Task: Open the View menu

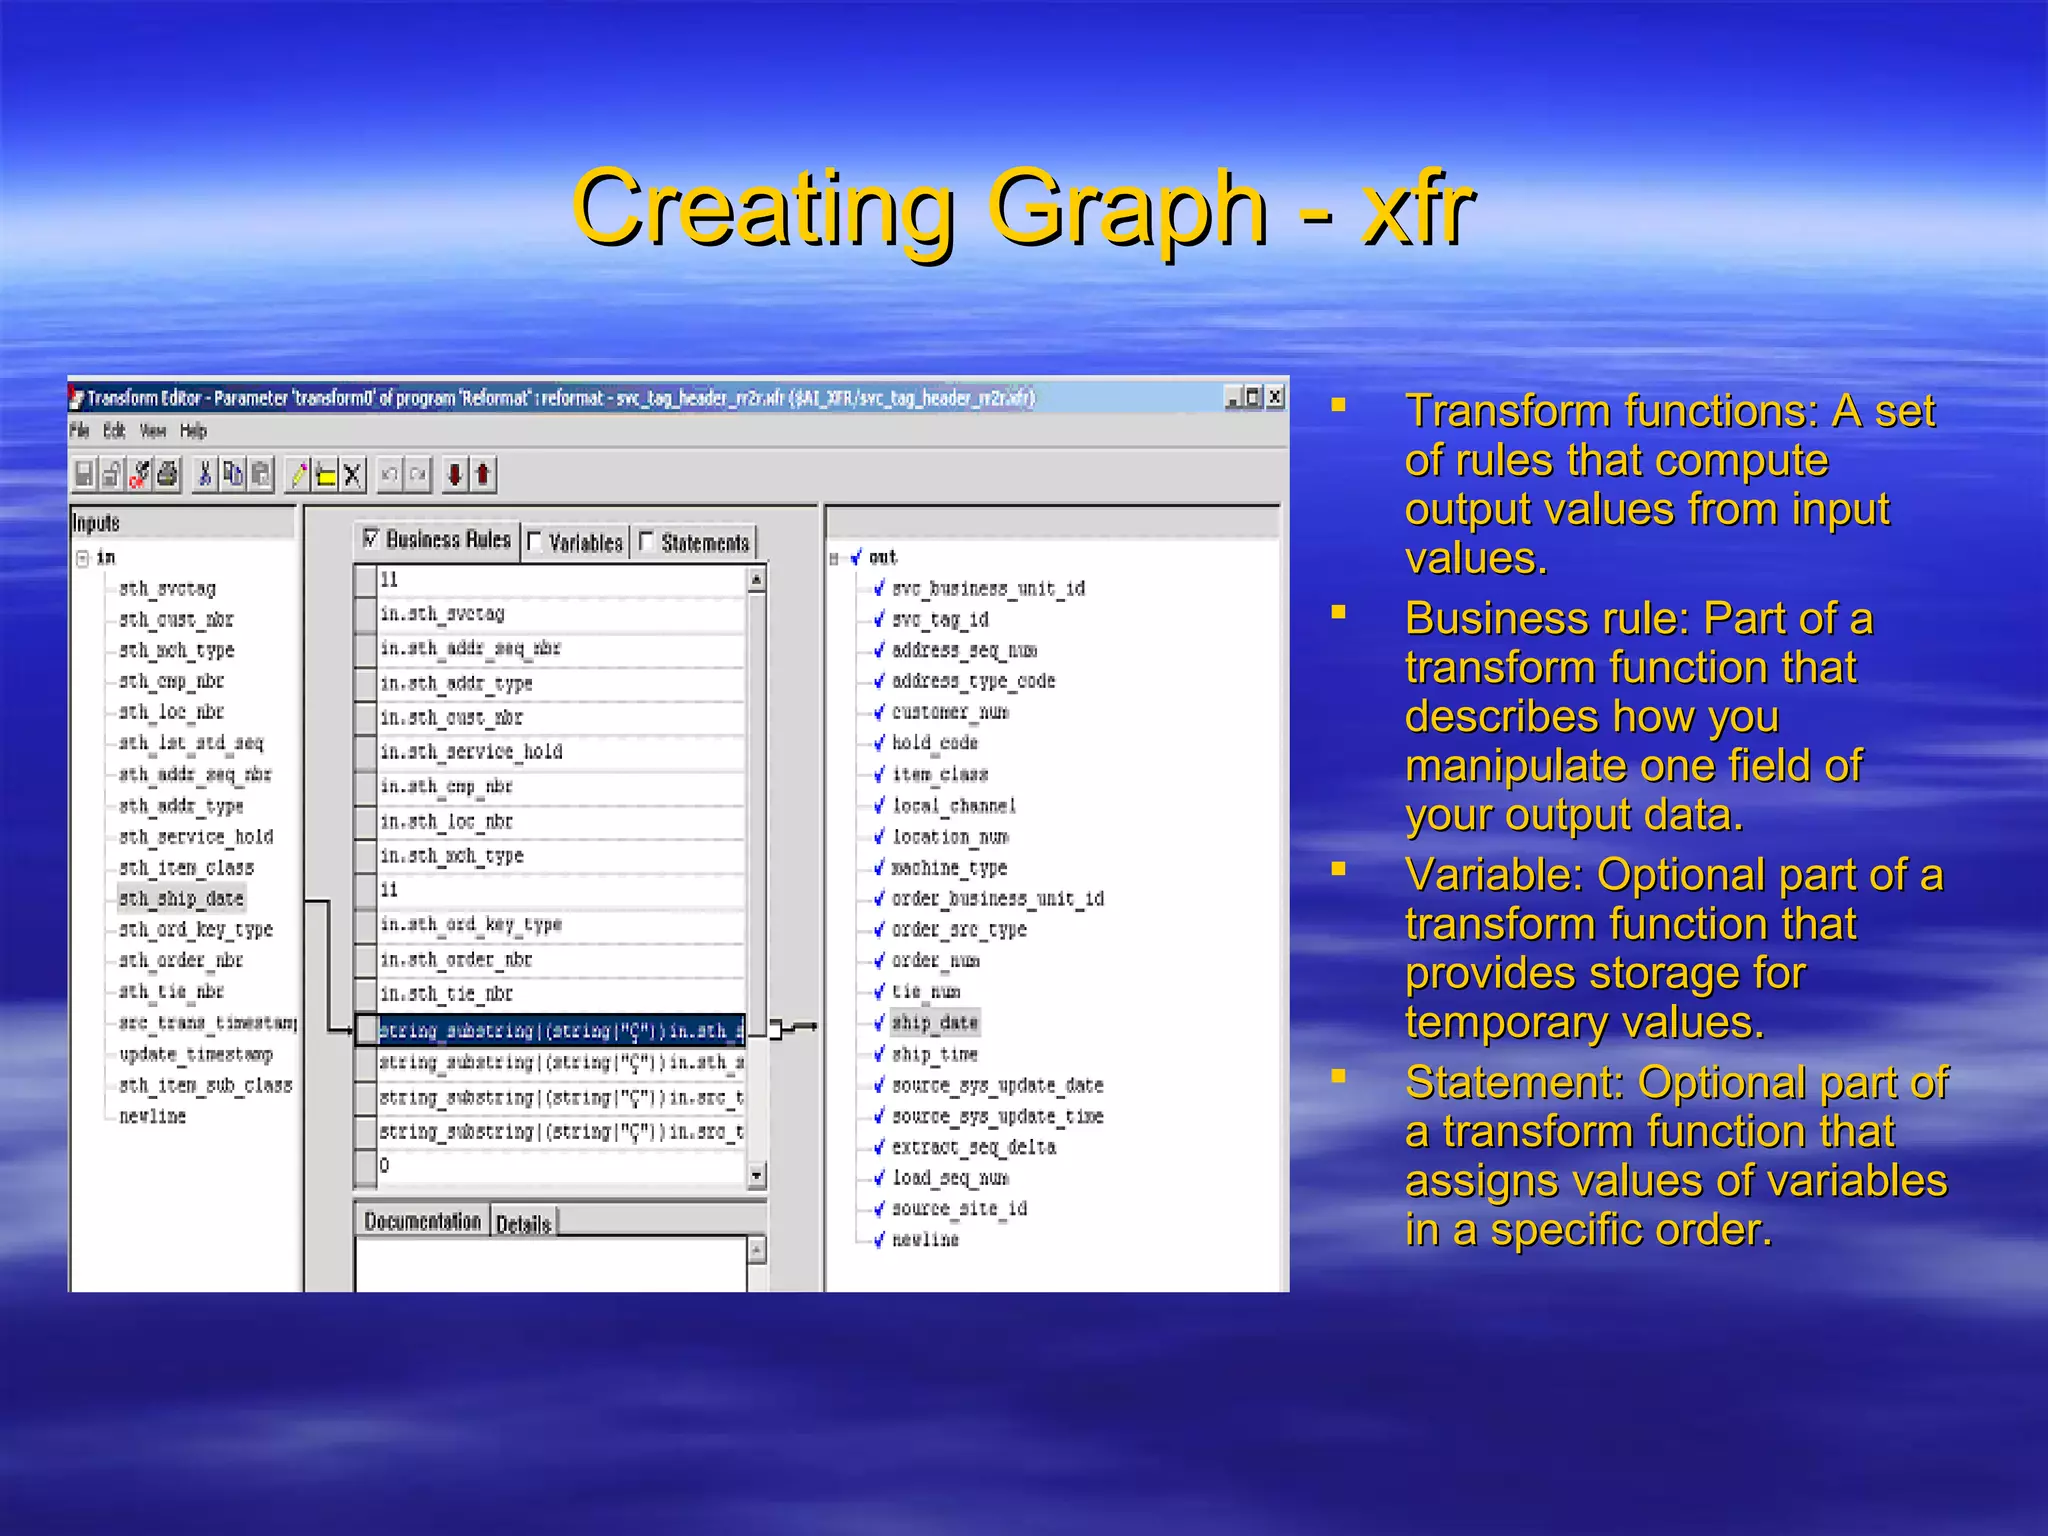Action: (x=153, y=431)
